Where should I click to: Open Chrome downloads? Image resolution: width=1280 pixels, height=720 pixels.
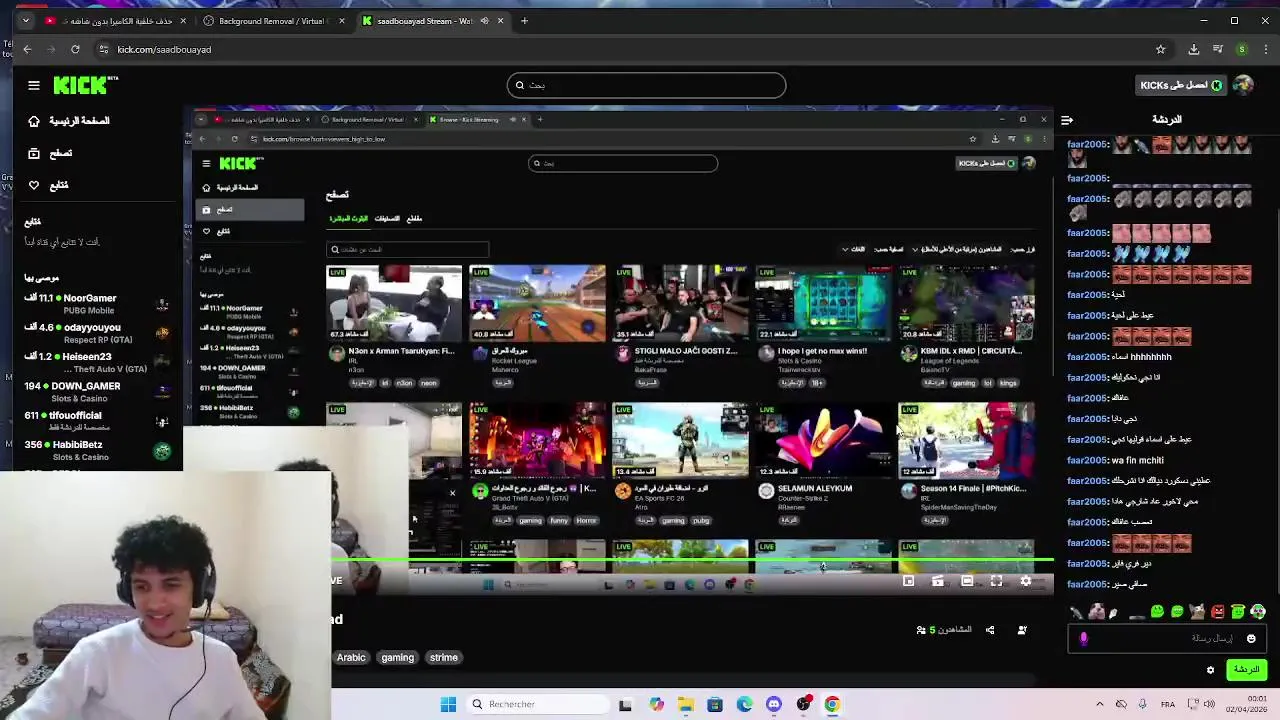(1194, 49)
